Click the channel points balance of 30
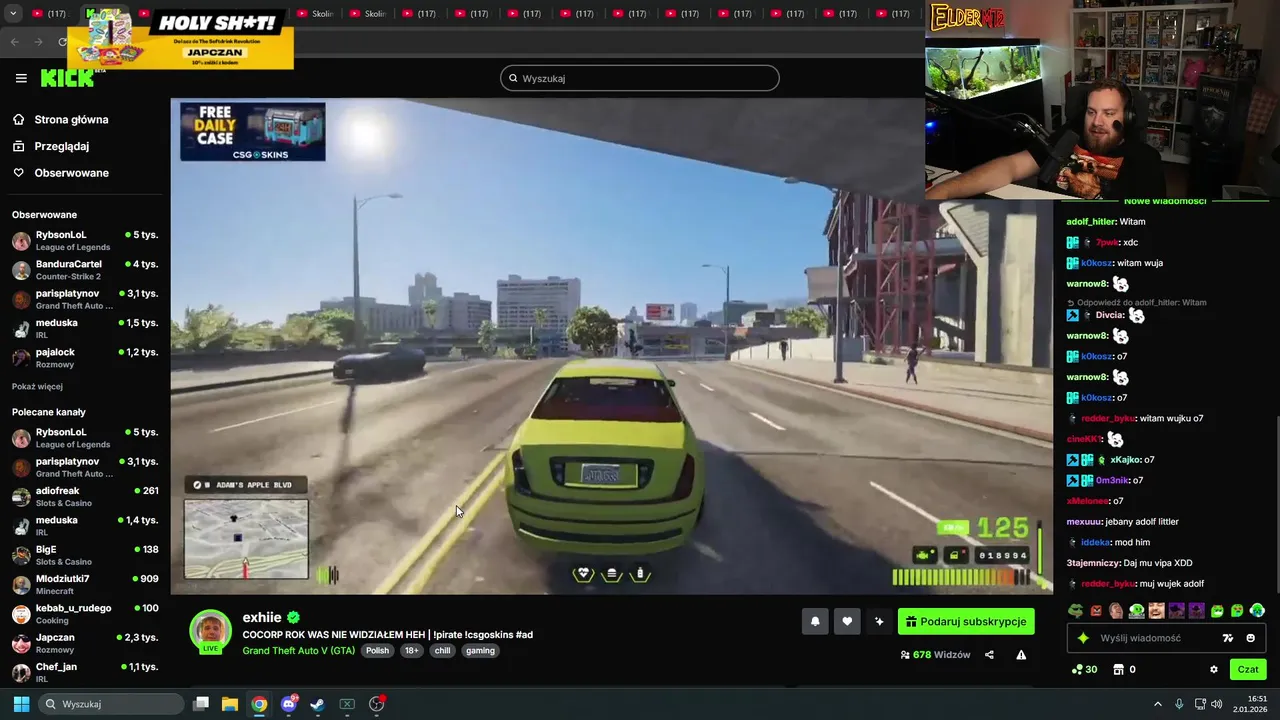Screen dimensions: 1280x720 (x=1084, y=670)
